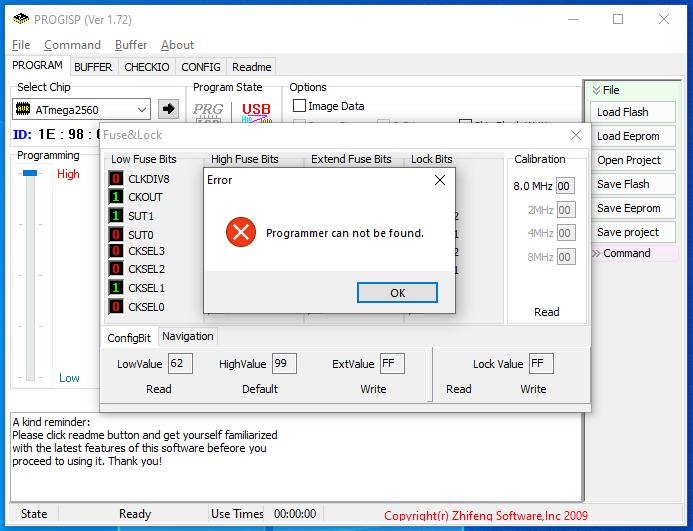693x531 pixels.
Task: Toggle the CKSEL2 fuse bit
Action: tap(116, 269)
